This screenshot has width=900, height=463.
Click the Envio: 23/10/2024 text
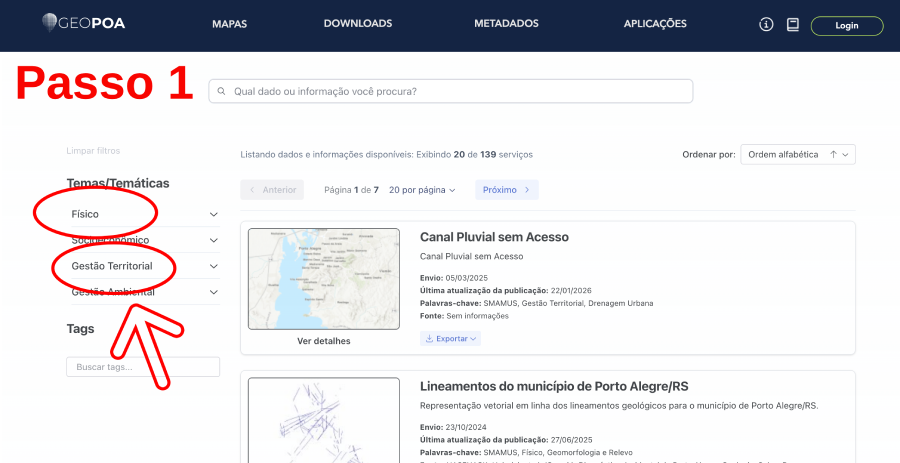[x=454, y=427]
